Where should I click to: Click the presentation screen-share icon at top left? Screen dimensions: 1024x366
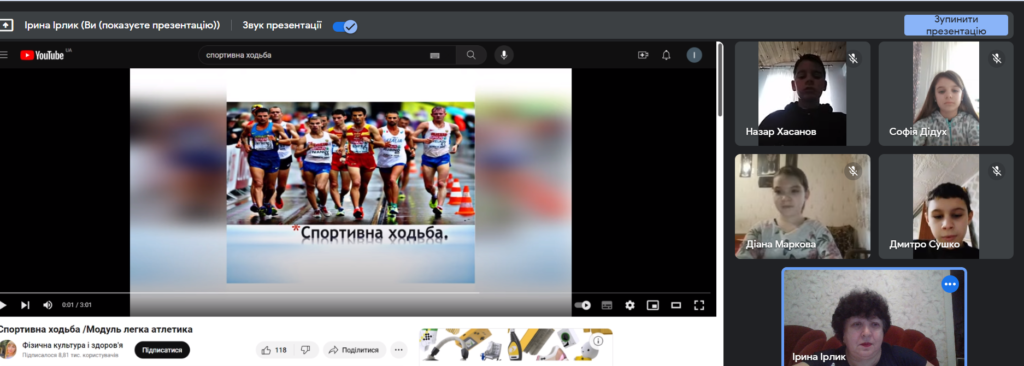click(x=6, y=25)
